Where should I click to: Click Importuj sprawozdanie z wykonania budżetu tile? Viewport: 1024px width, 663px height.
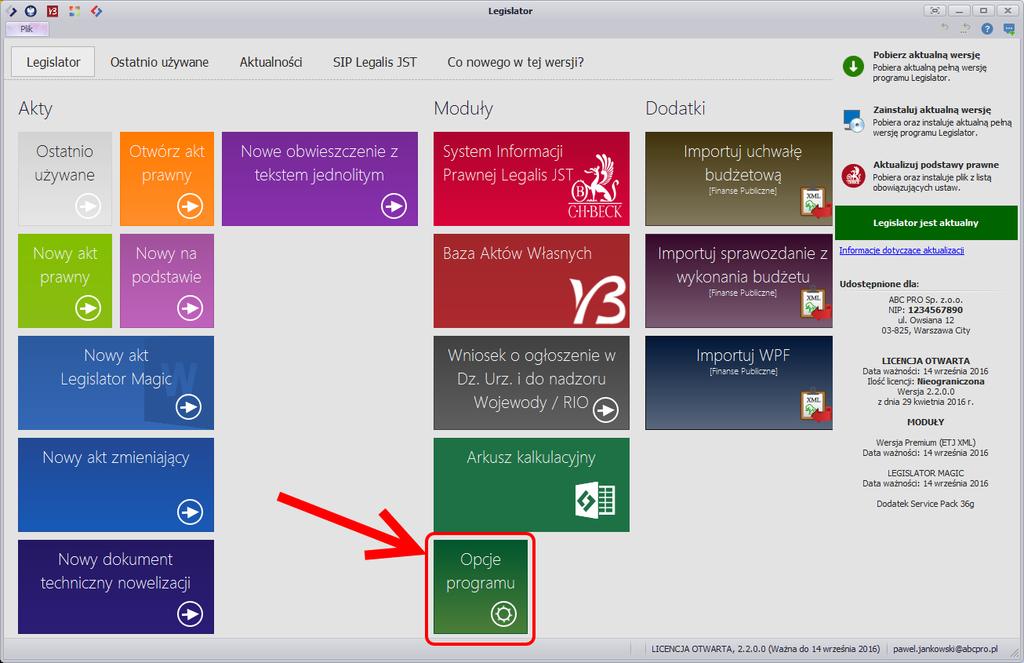739,281
